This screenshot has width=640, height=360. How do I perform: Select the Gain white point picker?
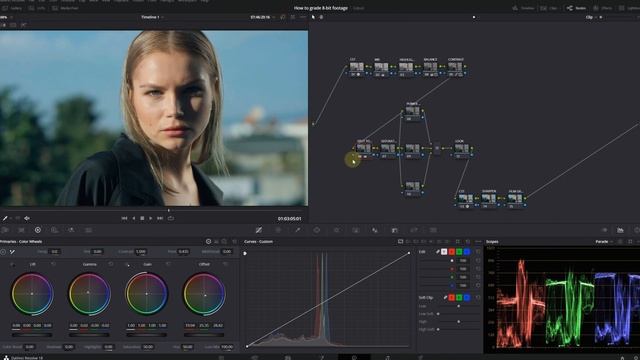tap(127, 264)
